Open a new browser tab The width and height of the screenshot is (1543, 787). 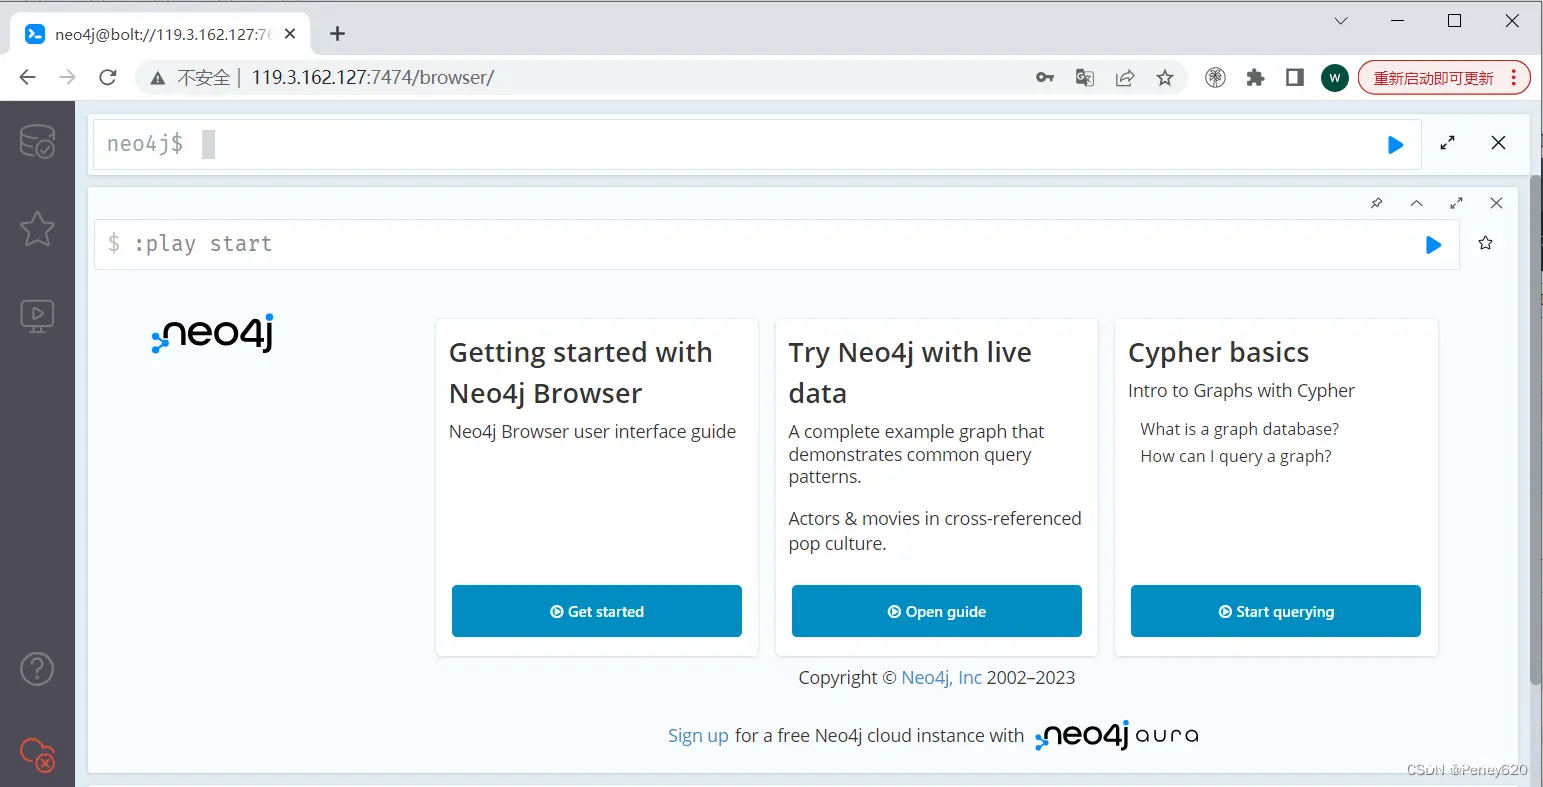337,34
